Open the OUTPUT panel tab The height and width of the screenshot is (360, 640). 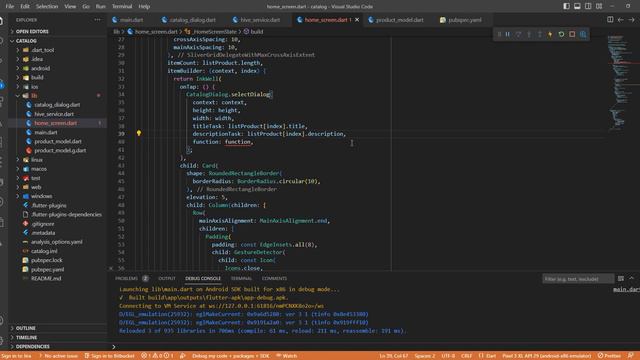pyautogui.click(x=167, y=278)
